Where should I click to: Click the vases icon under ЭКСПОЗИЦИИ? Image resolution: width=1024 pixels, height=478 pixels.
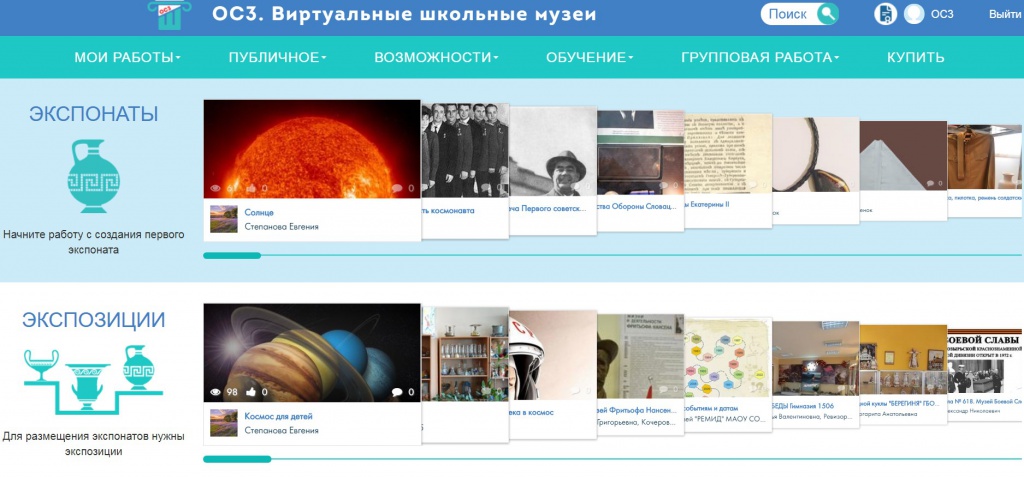93,379
